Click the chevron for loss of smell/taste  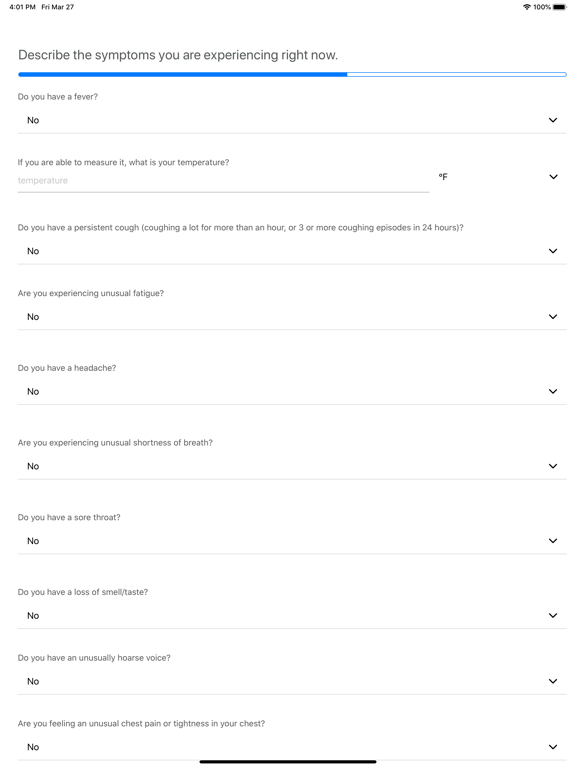pyautogui.click(x=553, y=616)
